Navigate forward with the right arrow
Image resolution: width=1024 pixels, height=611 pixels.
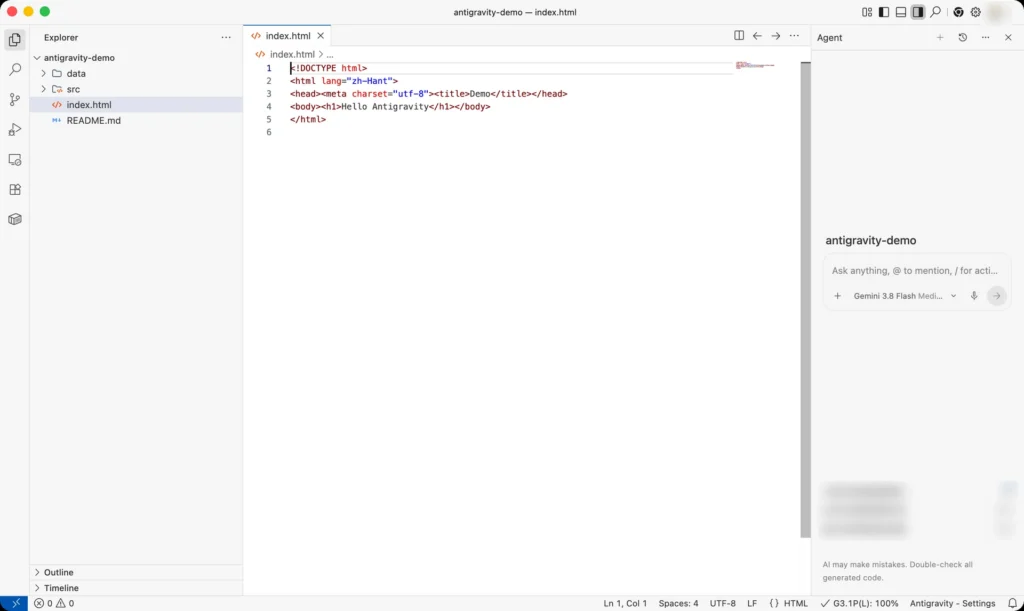point(775,36)
